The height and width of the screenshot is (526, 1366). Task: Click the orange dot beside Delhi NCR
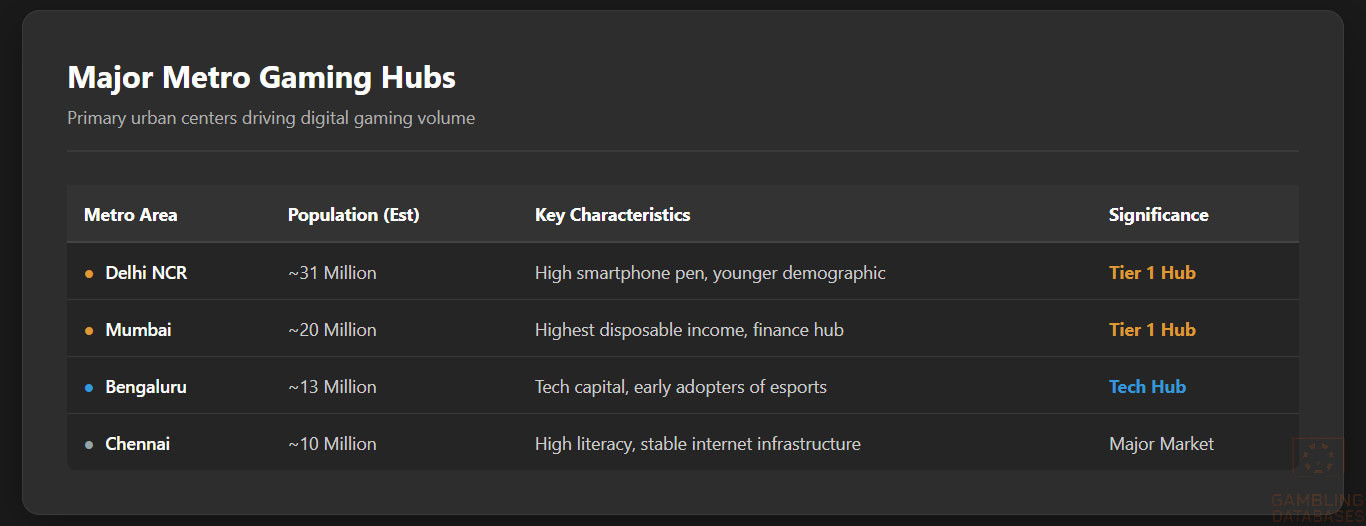pos(89,273)
